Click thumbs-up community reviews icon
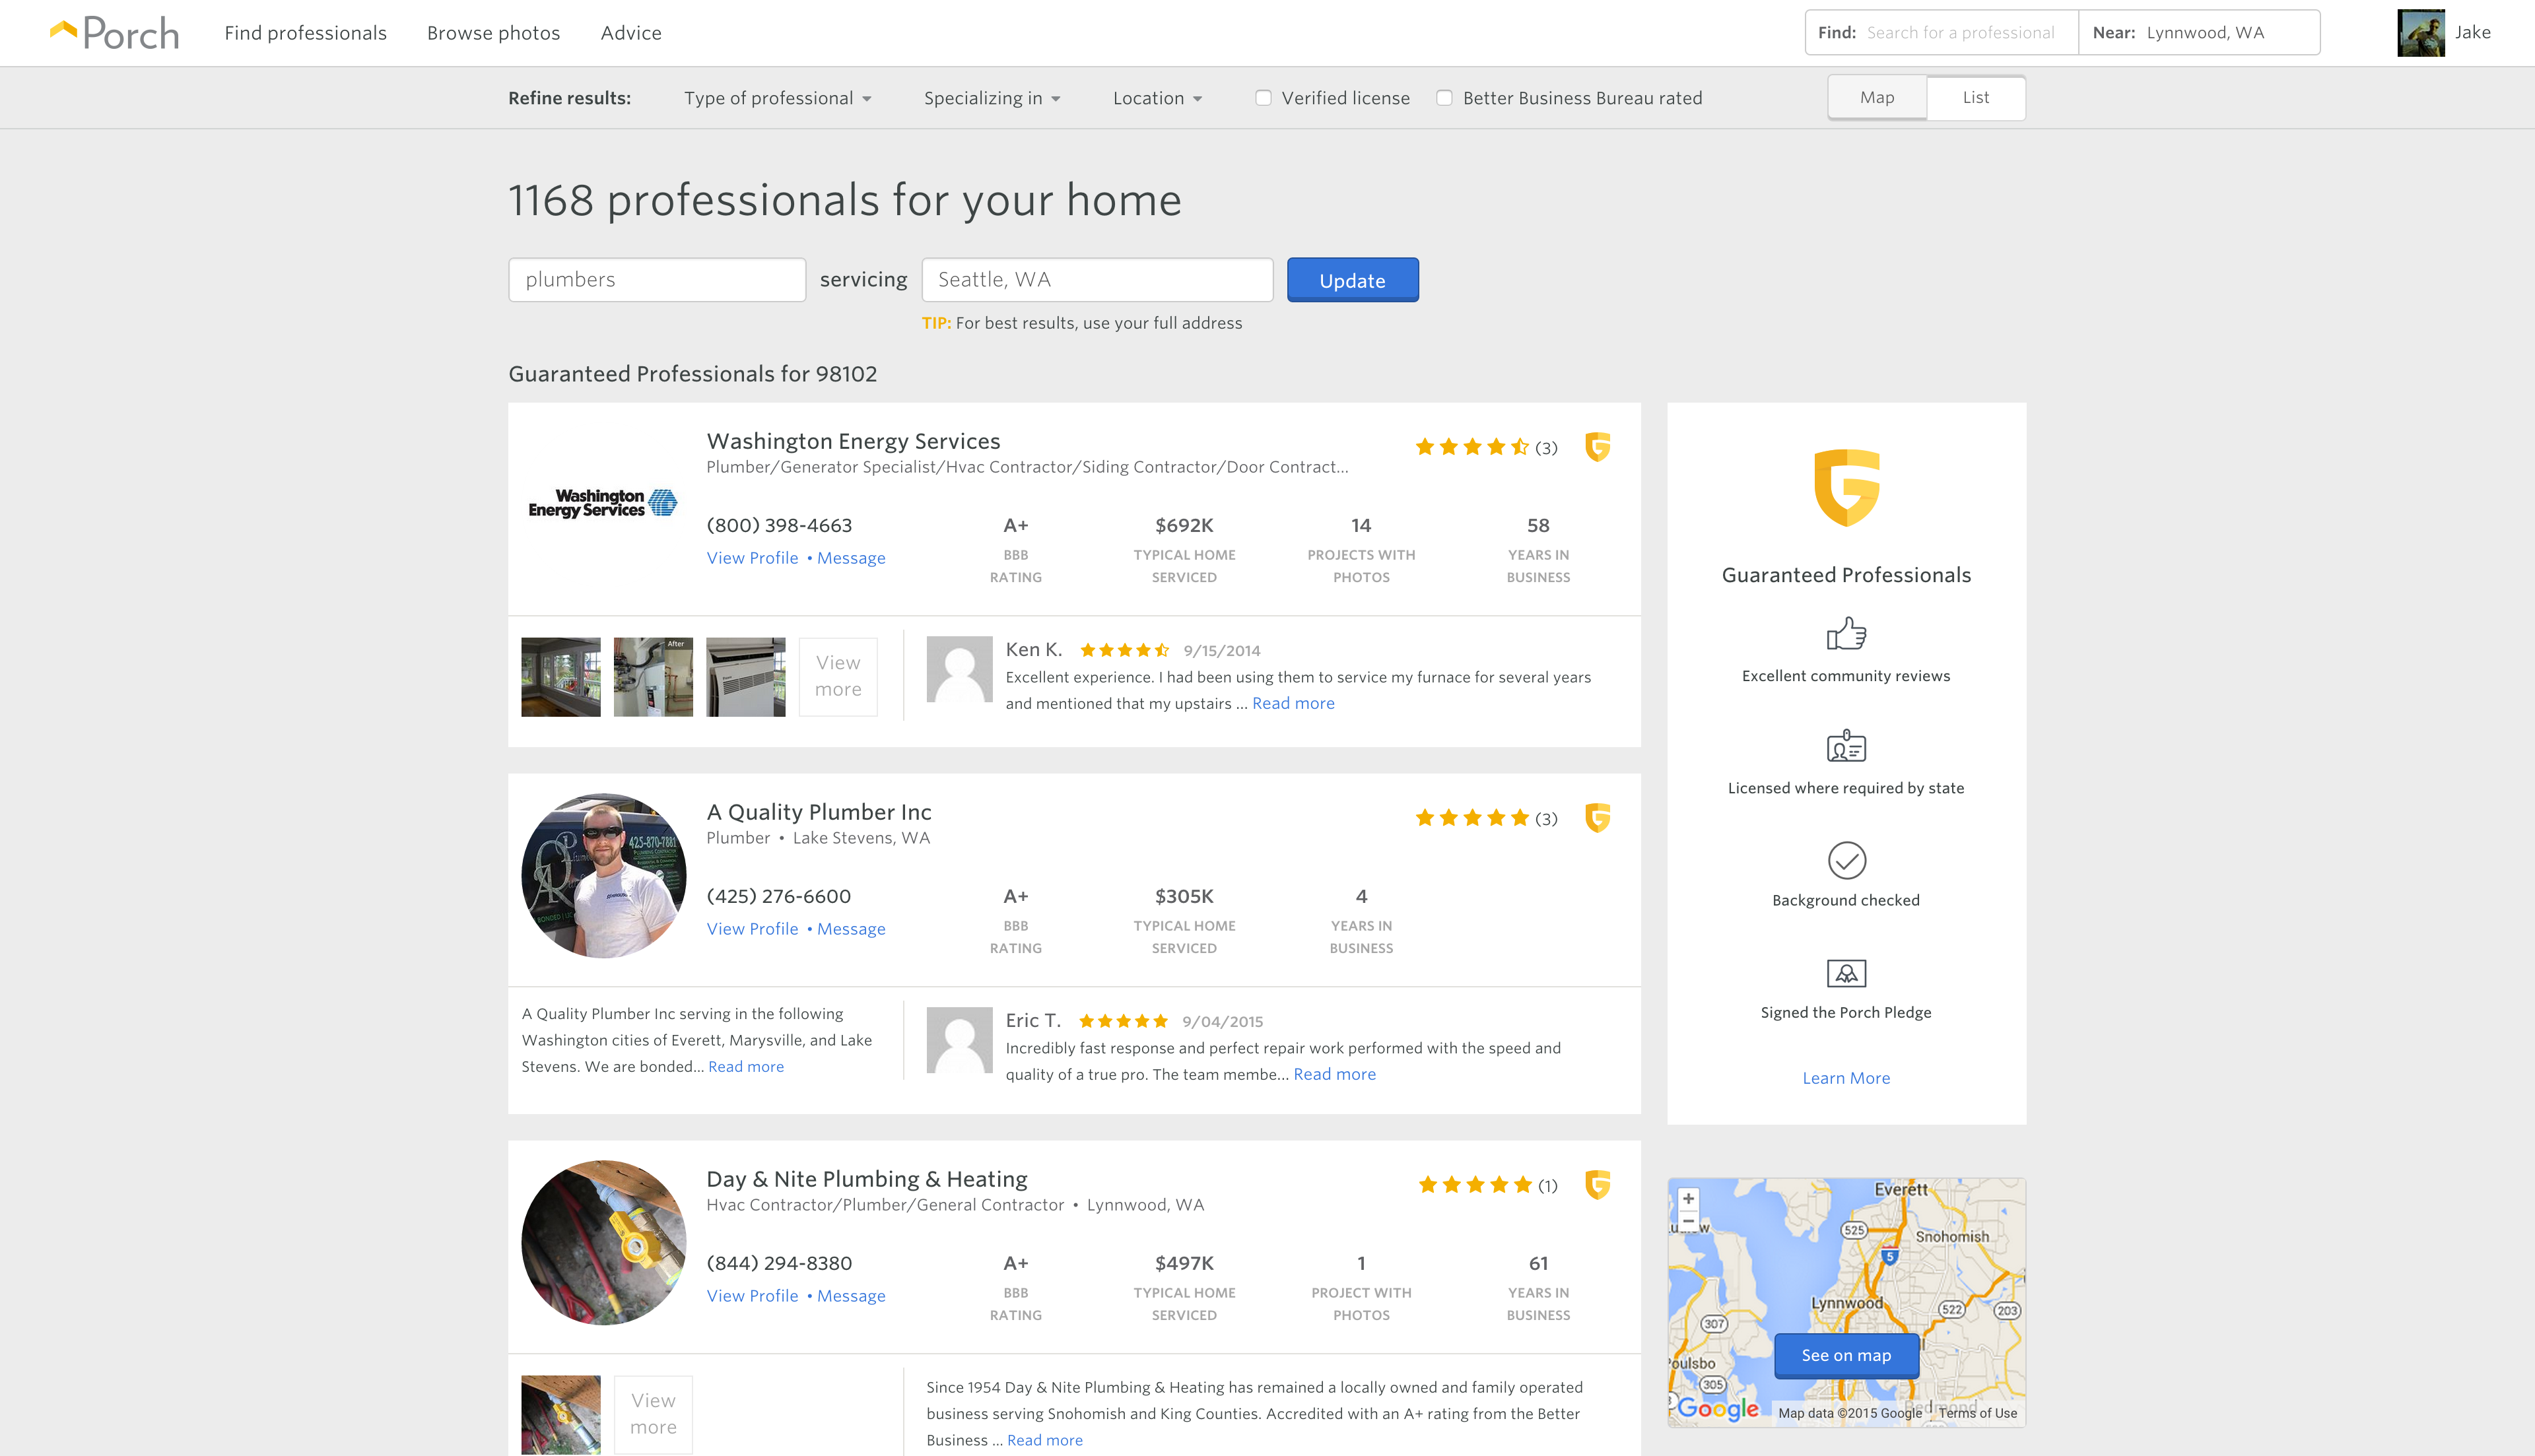Image resolution: width=2535 pixels, height=1456 pixels. click(1846, 634)
